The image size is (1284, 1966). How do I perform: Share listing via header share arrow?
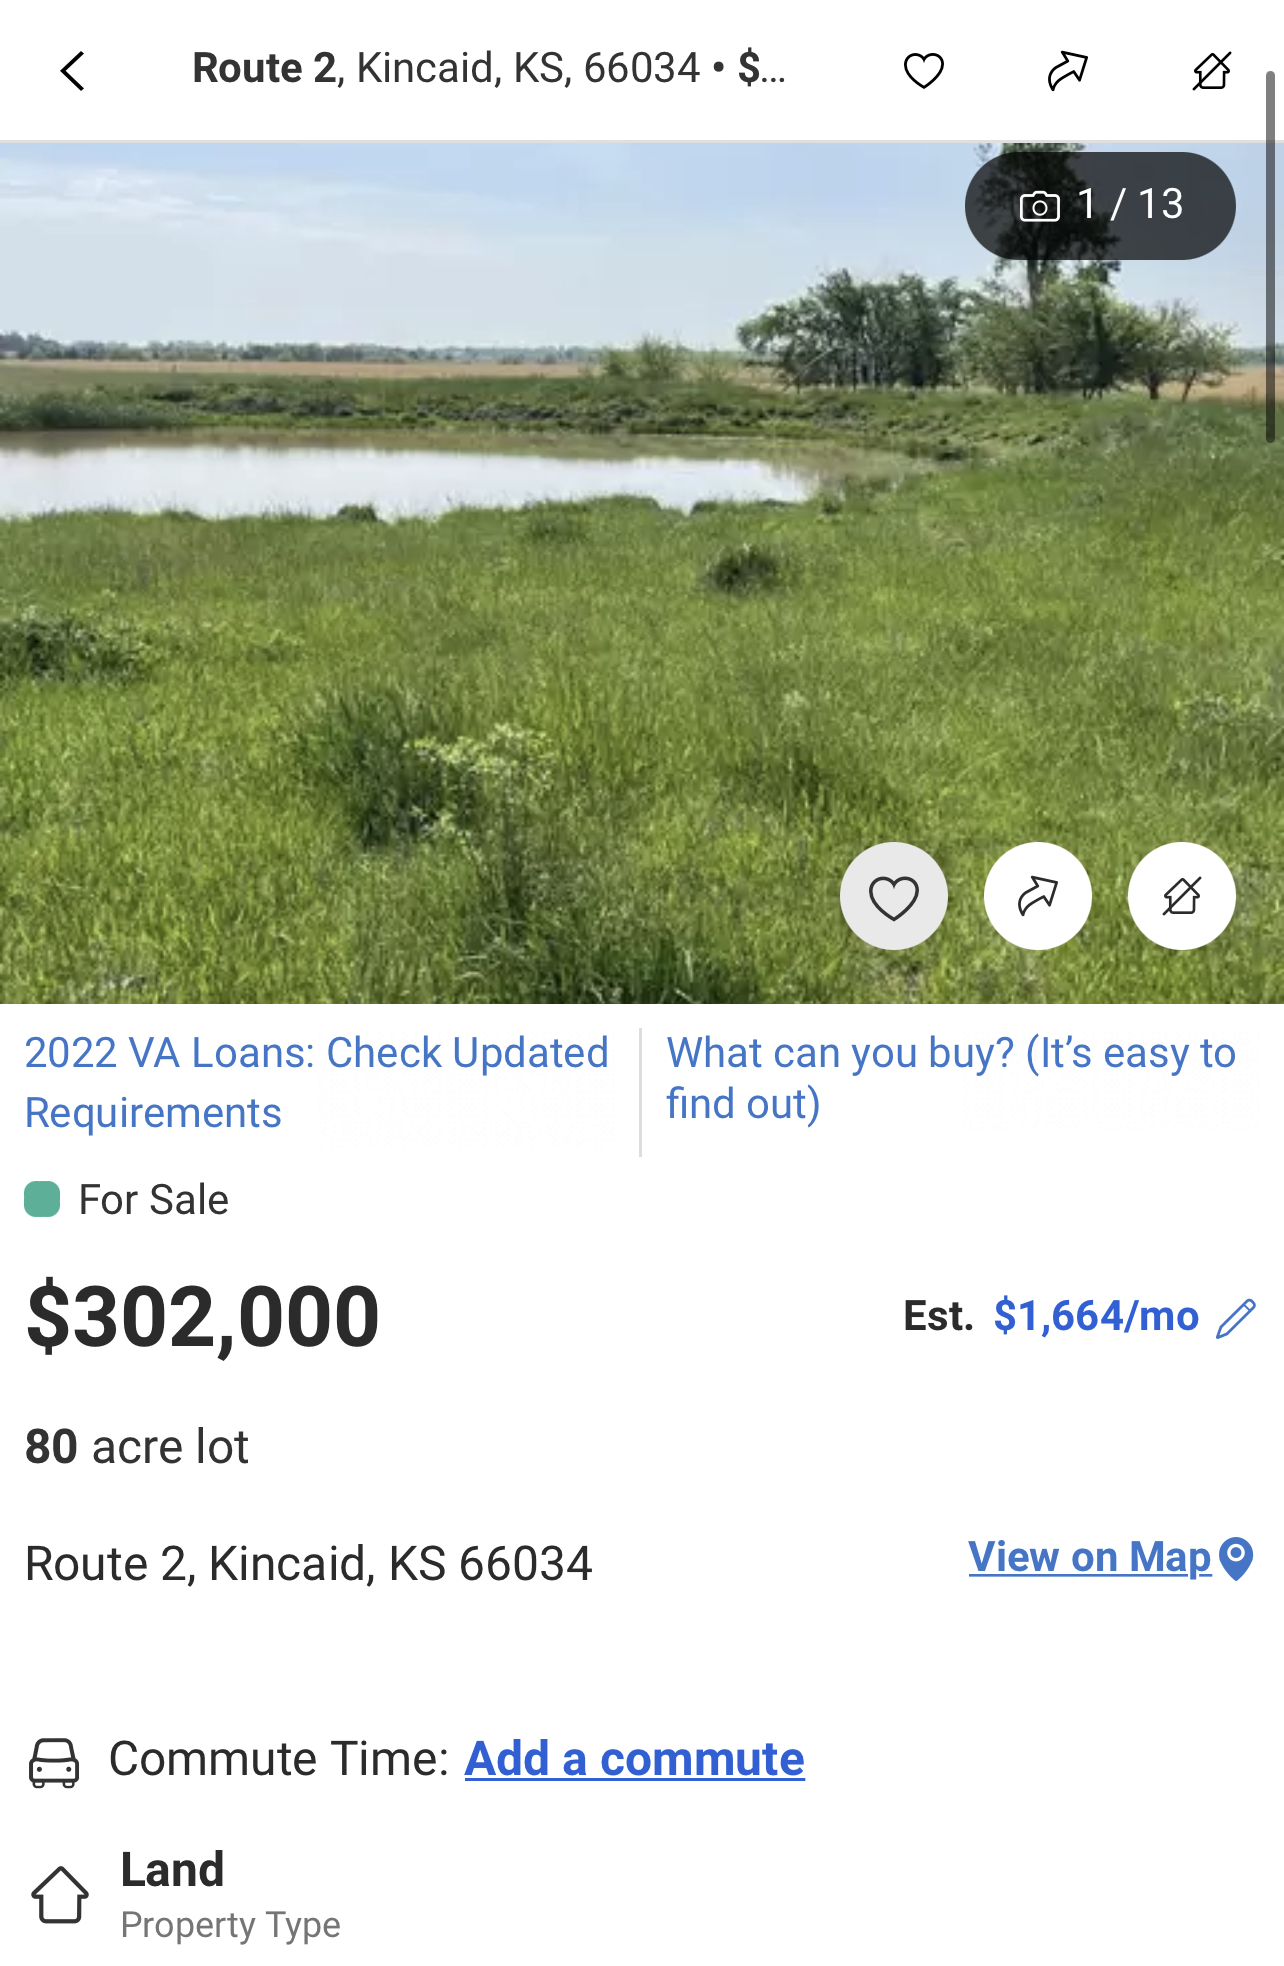1067,71
